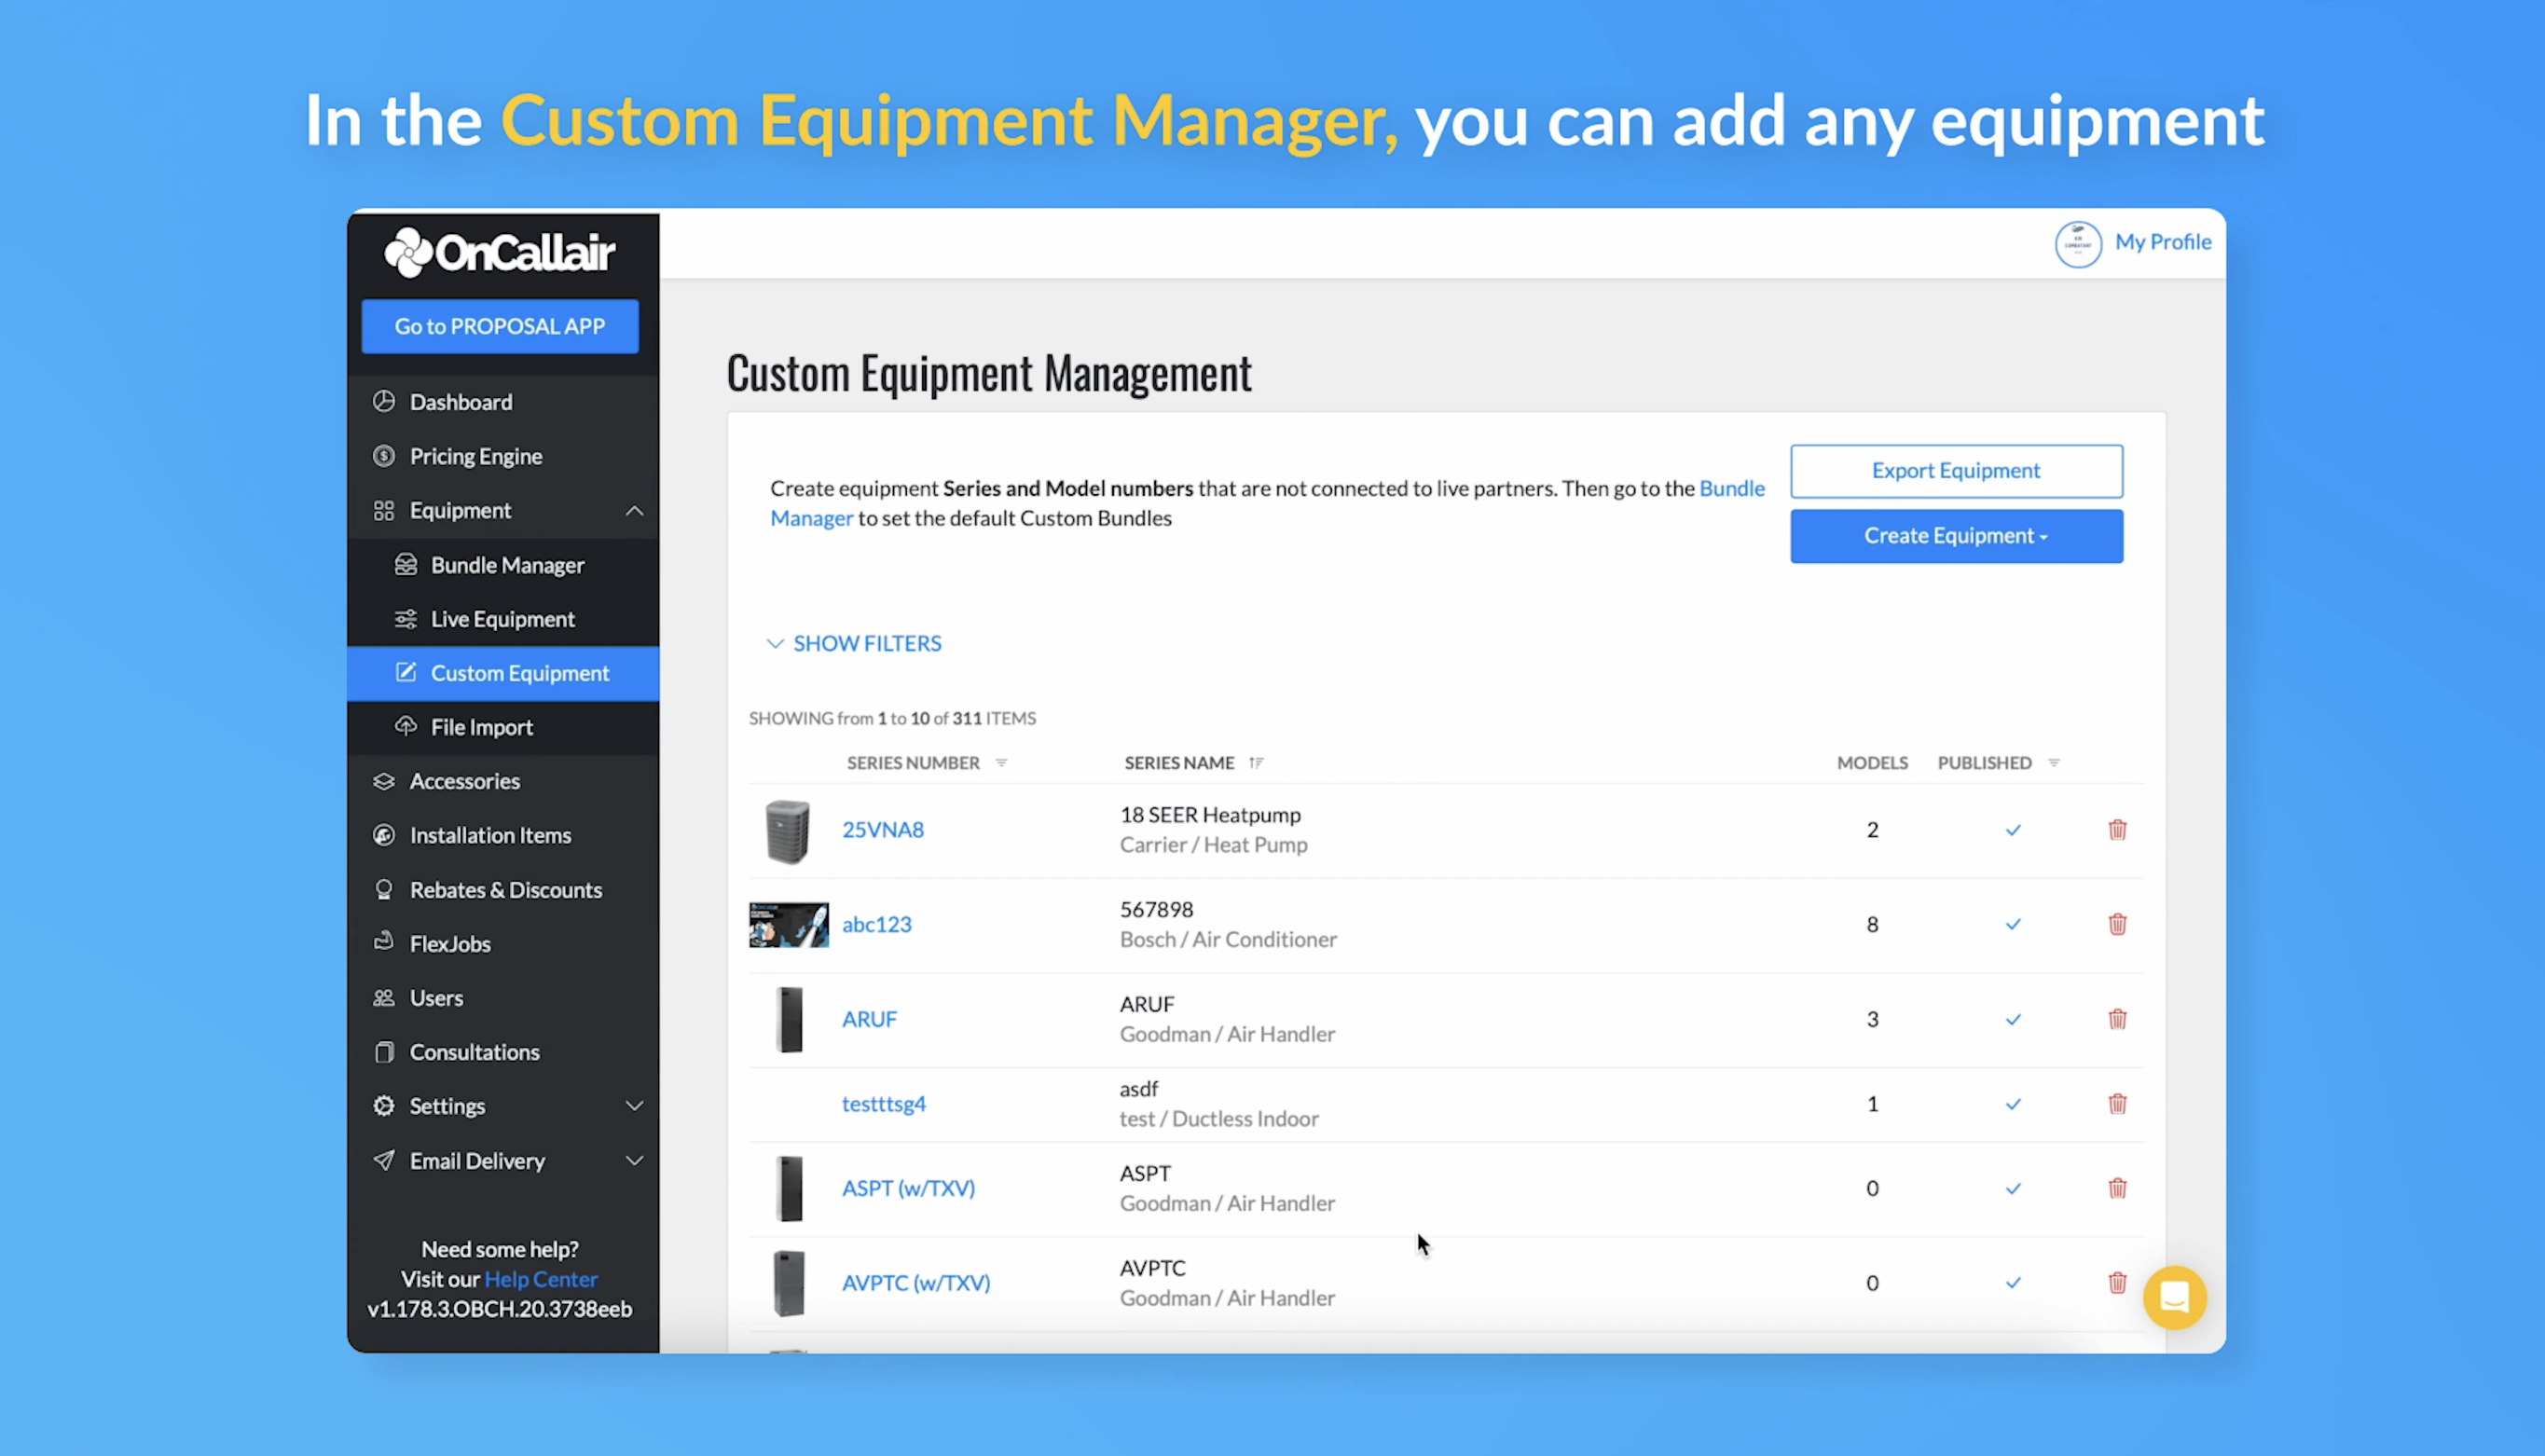The width and height of the screenshot is (2545, 1456).
Task: Follow the Bundle Manager link in the description
Action: click(1267, 503)
